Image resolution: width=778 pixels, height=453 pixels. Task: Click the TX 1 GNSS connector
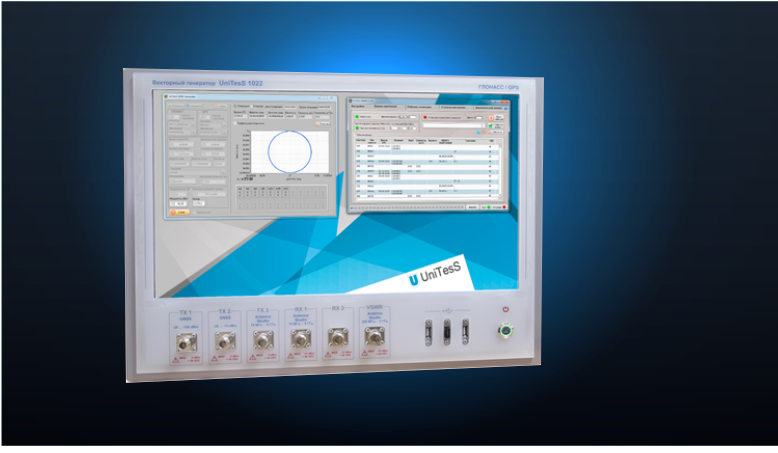click(x=184, y=343)
